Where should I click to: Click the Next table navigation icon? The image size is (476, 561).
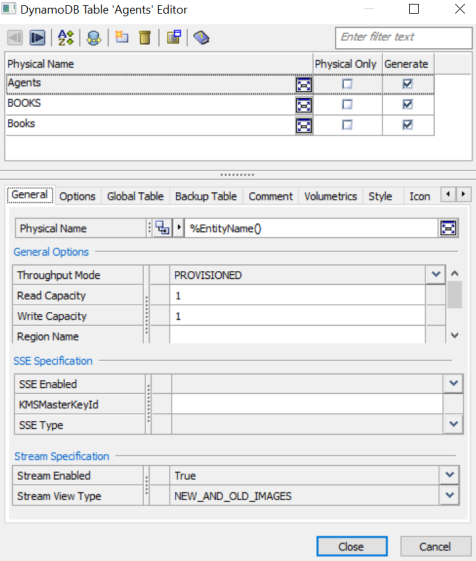(37, 38)
